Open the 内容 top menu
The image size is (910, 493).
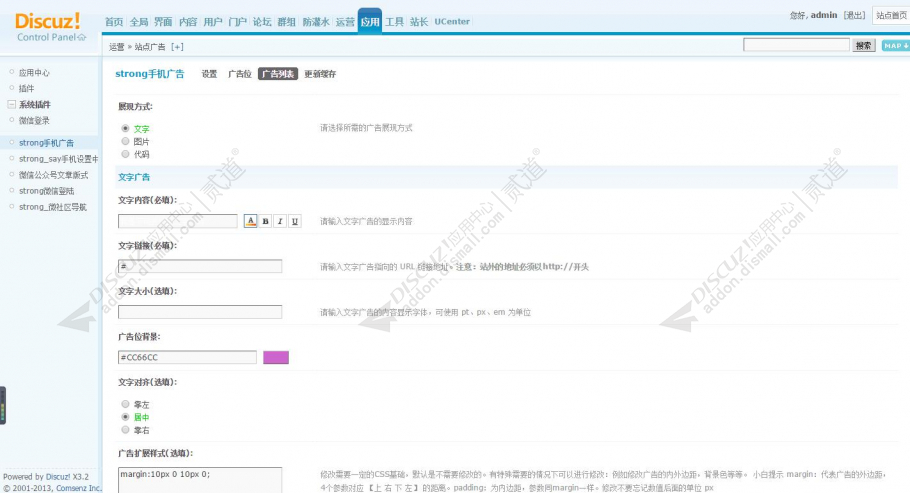click(x=188, y=22)
